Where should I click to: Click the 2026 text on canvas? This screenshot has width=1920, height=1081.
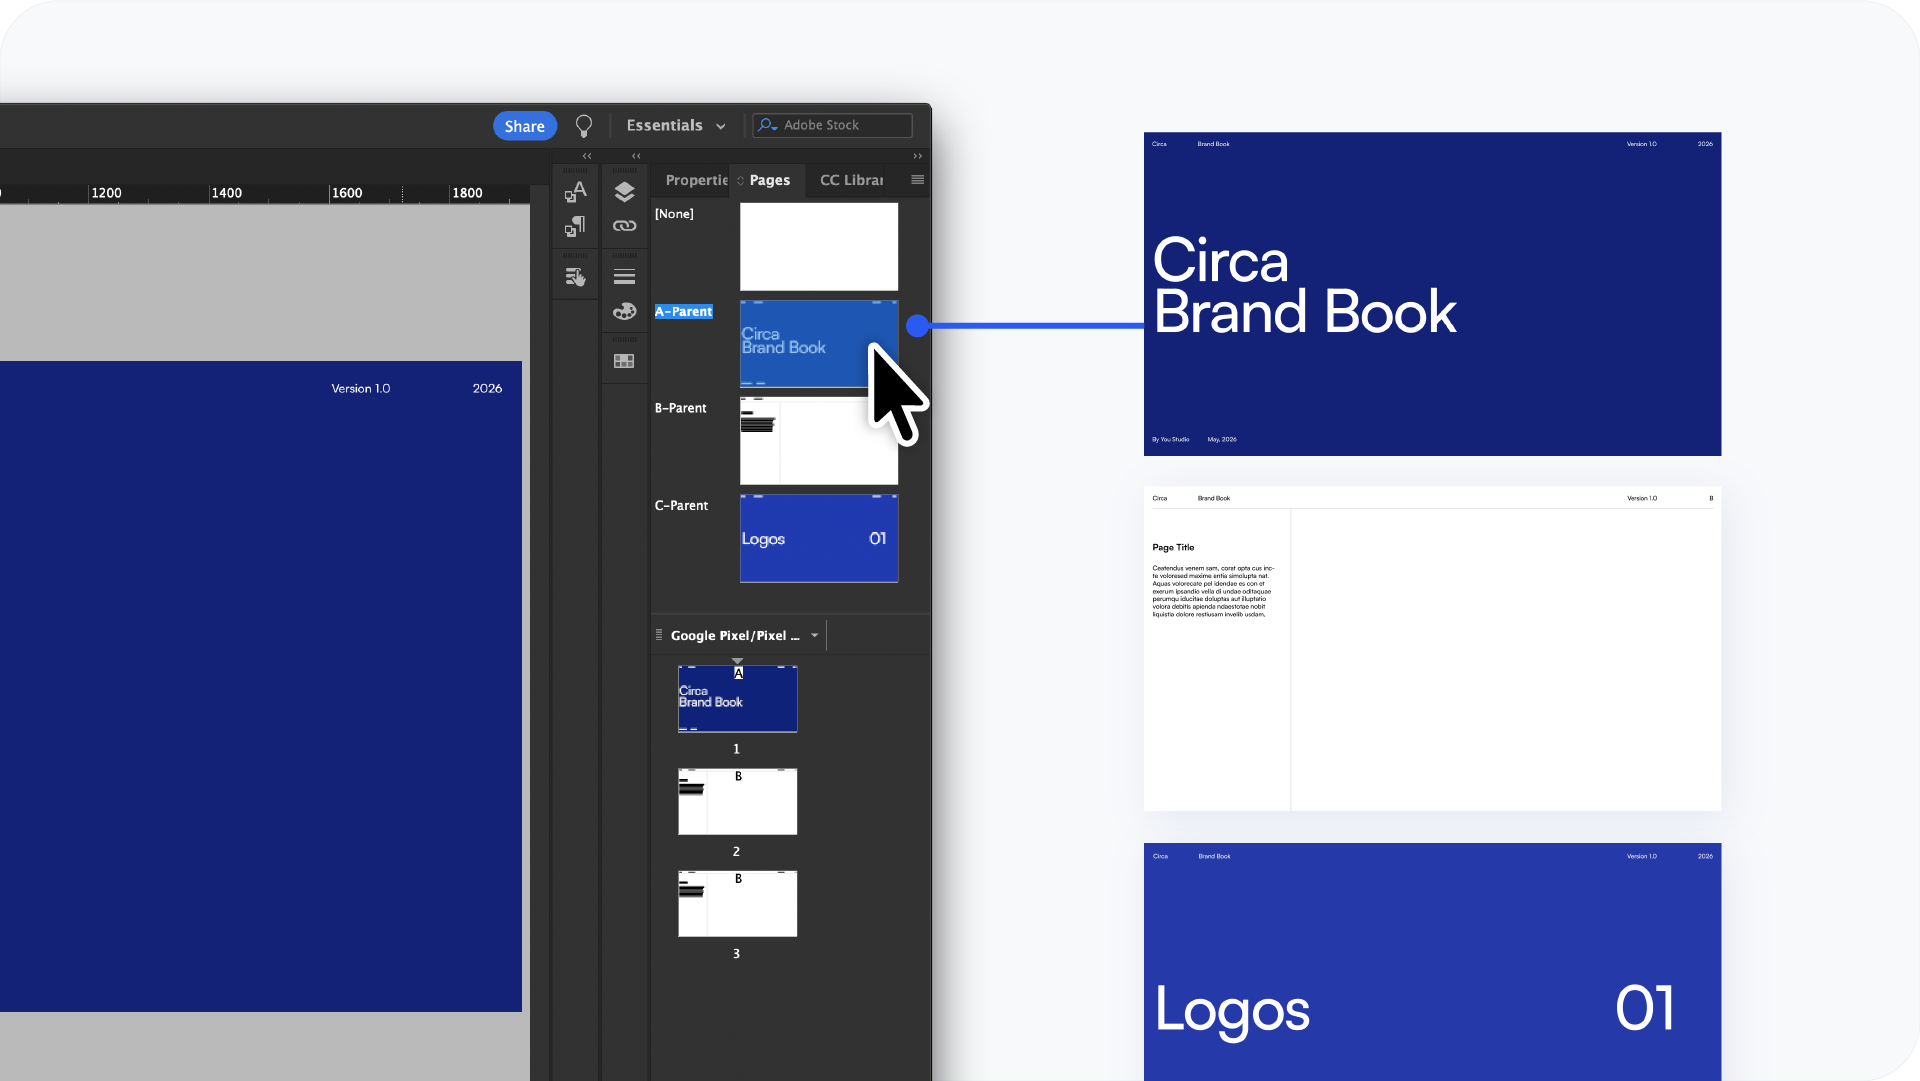point(487,389)
